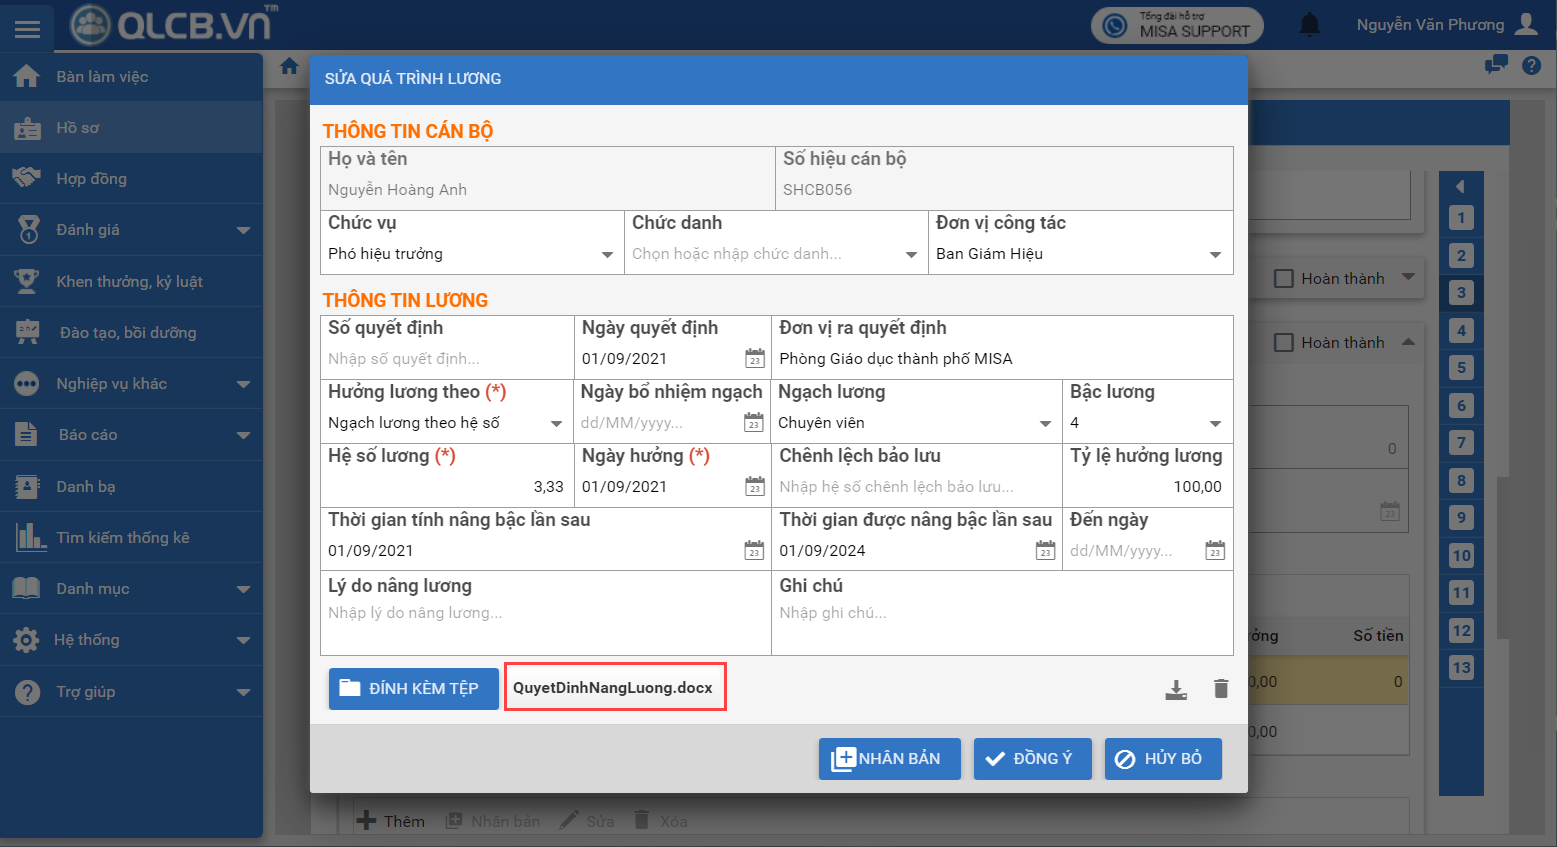Click the Số quyết định input field
This screenshot has width=1557, height=847.
coord(445,359)
